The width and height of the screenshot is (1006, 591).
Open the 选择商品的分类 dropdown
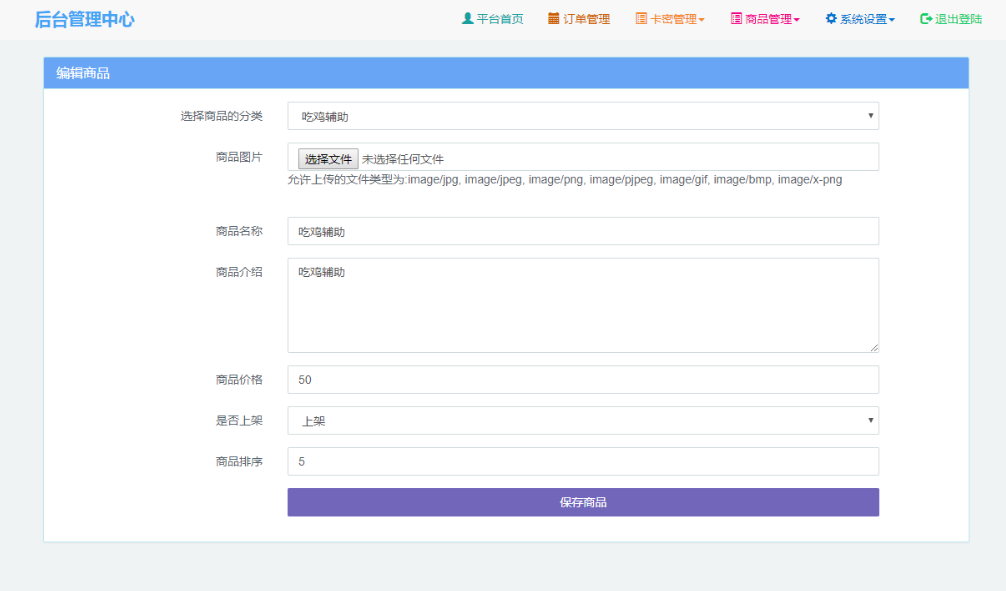click(583, 116)
